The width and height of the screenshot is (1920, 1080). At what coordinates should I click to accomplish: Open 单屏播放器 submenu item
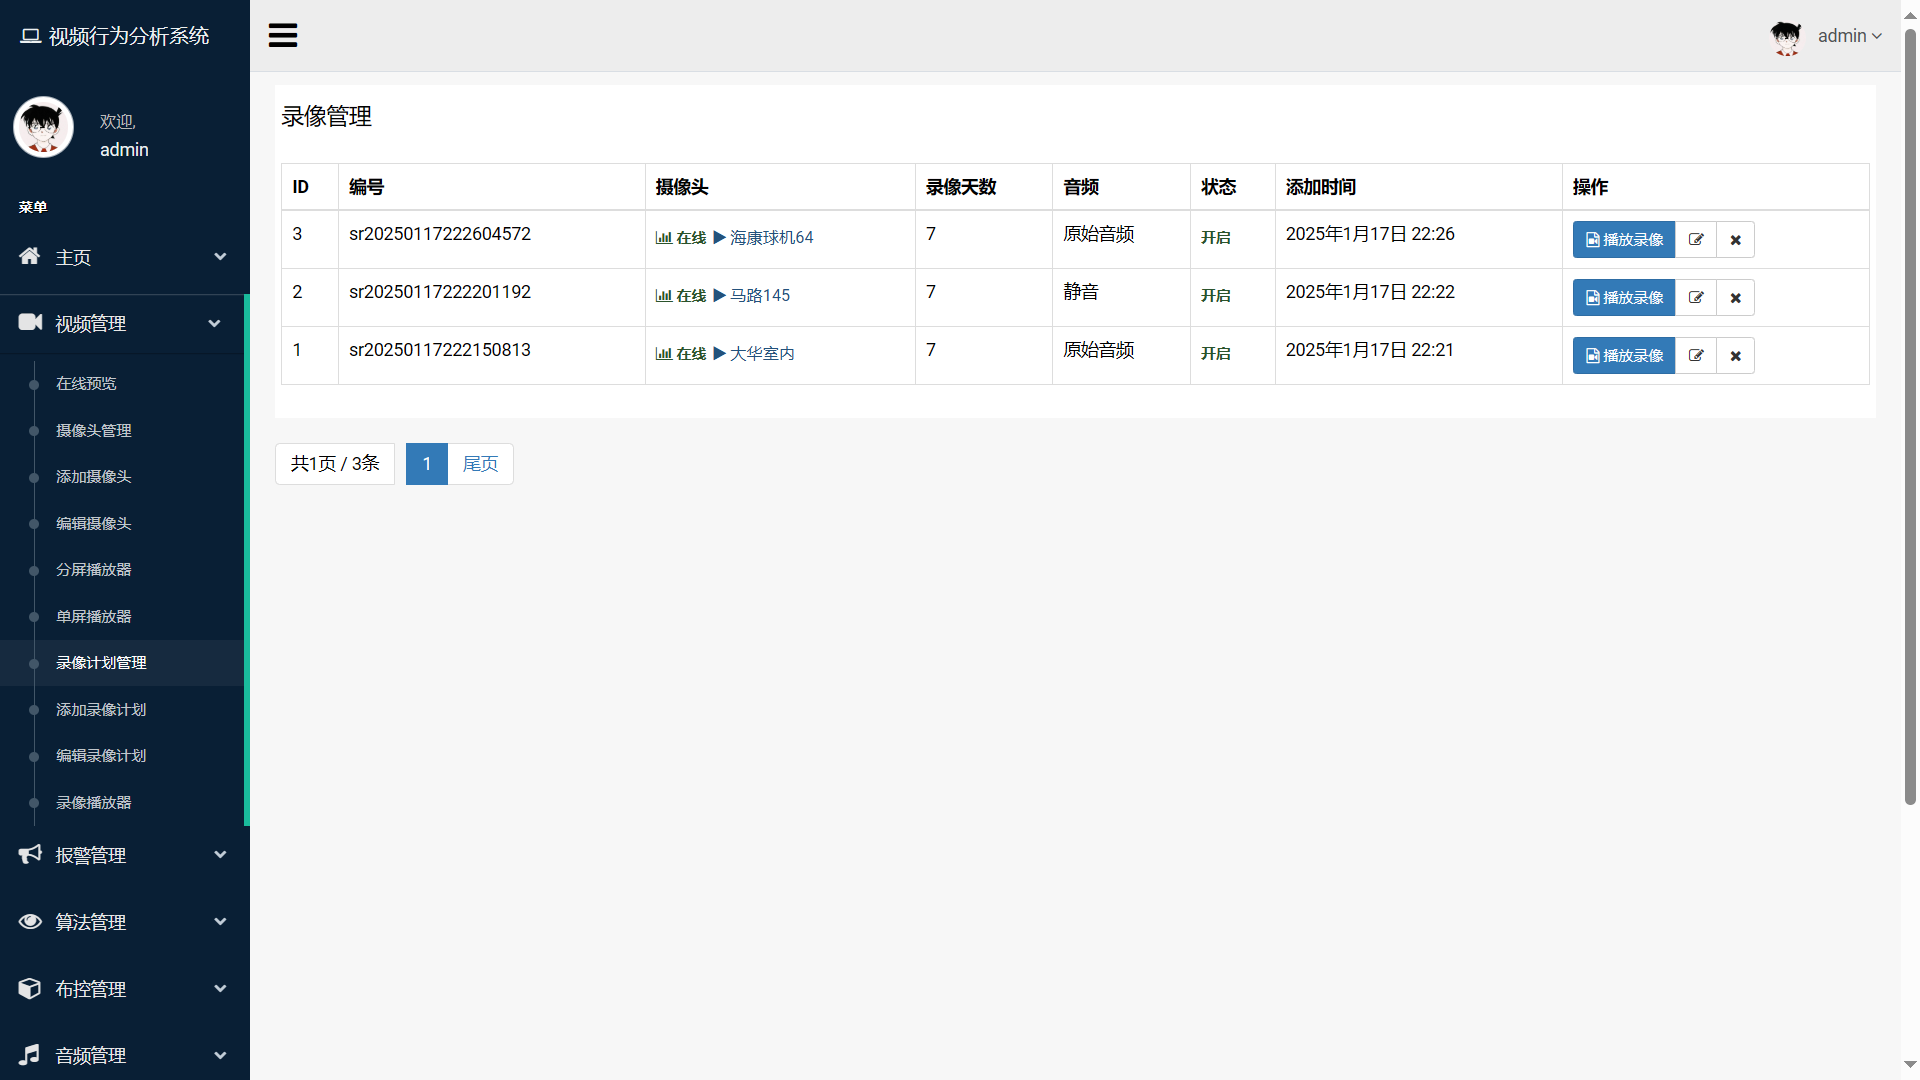94,617
